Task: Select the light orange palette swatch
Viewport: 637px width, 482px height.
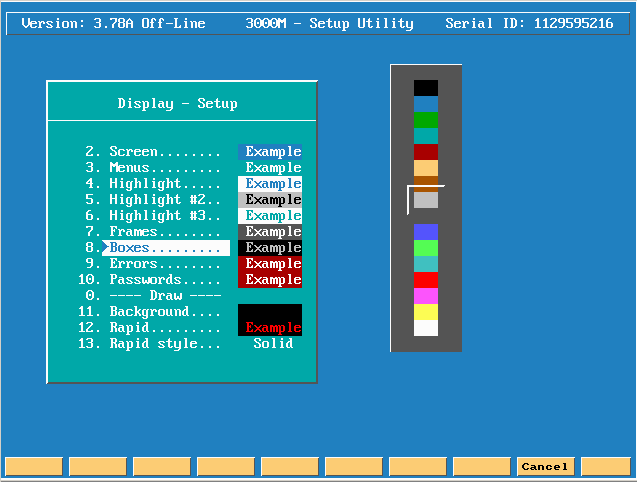Action: coord(426,168)
